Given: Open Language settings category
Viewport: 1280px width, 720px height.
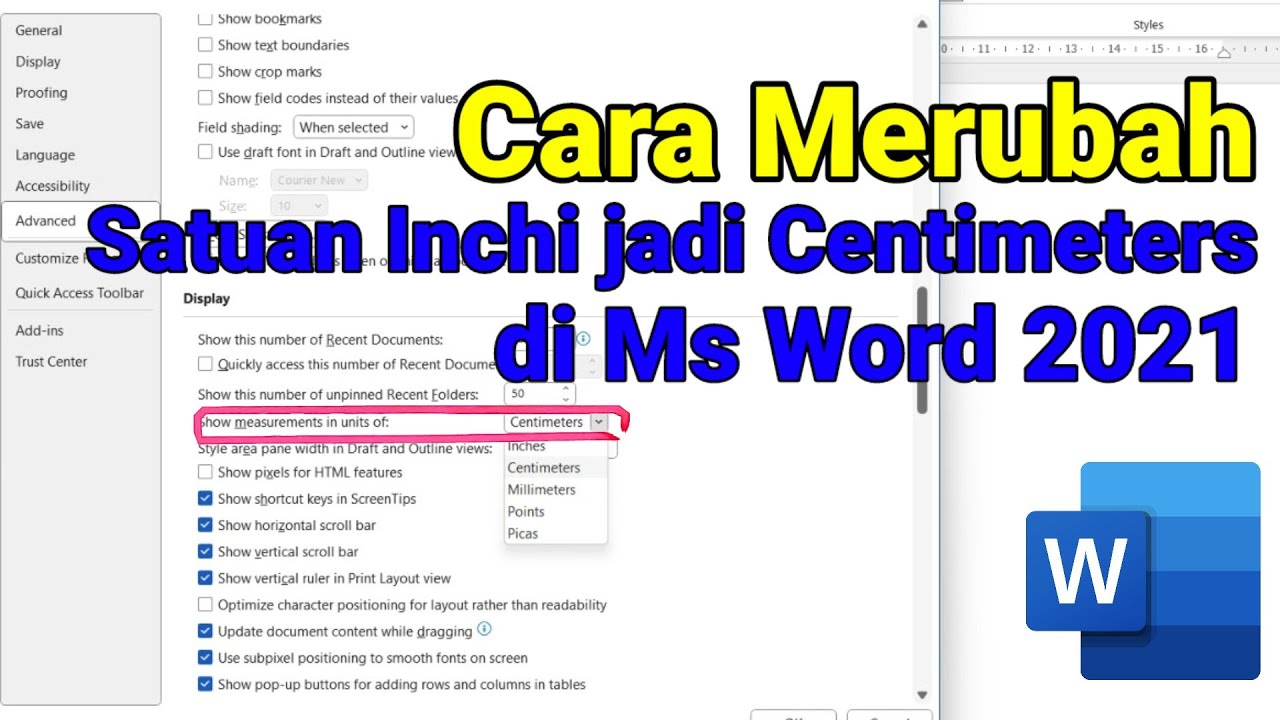Looking at the screenshot, I should click(45, 155).
